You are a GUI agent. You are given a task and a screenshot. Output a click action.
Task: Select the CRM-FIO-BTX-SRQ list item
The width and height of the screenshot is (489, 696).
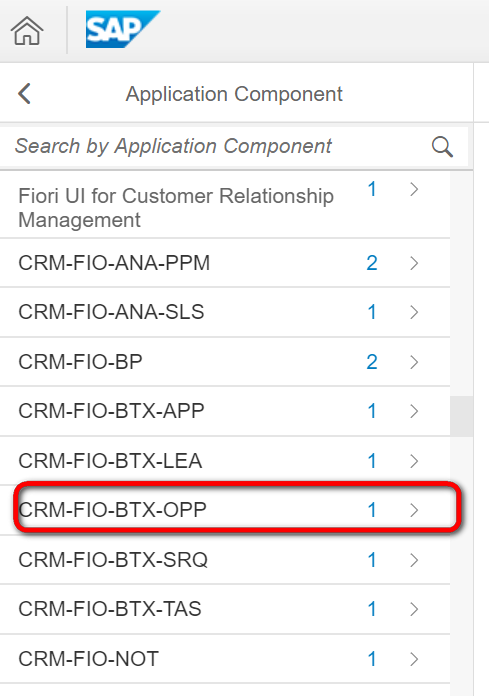pyautogui.click(x=225, y=560)
